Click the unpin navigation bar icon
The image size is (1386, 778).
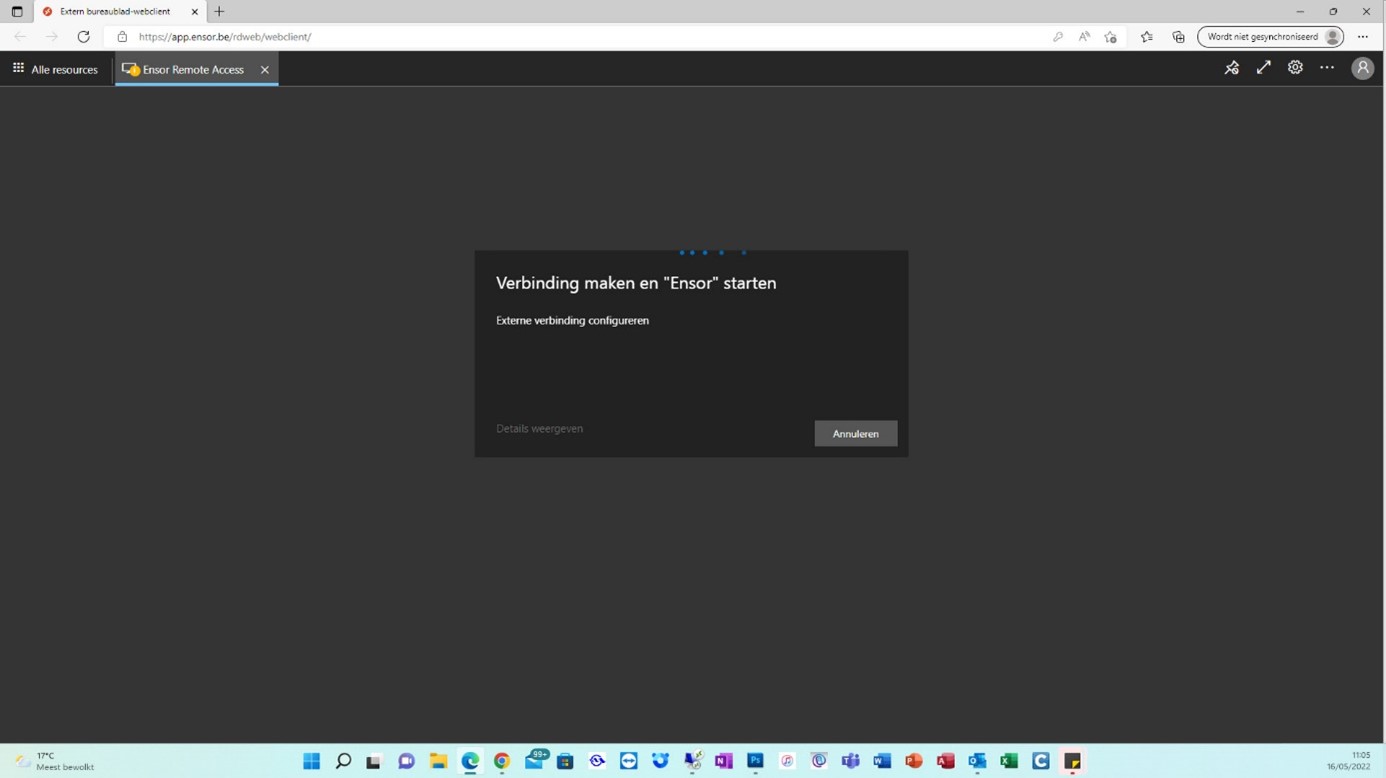click(1232, 68)
